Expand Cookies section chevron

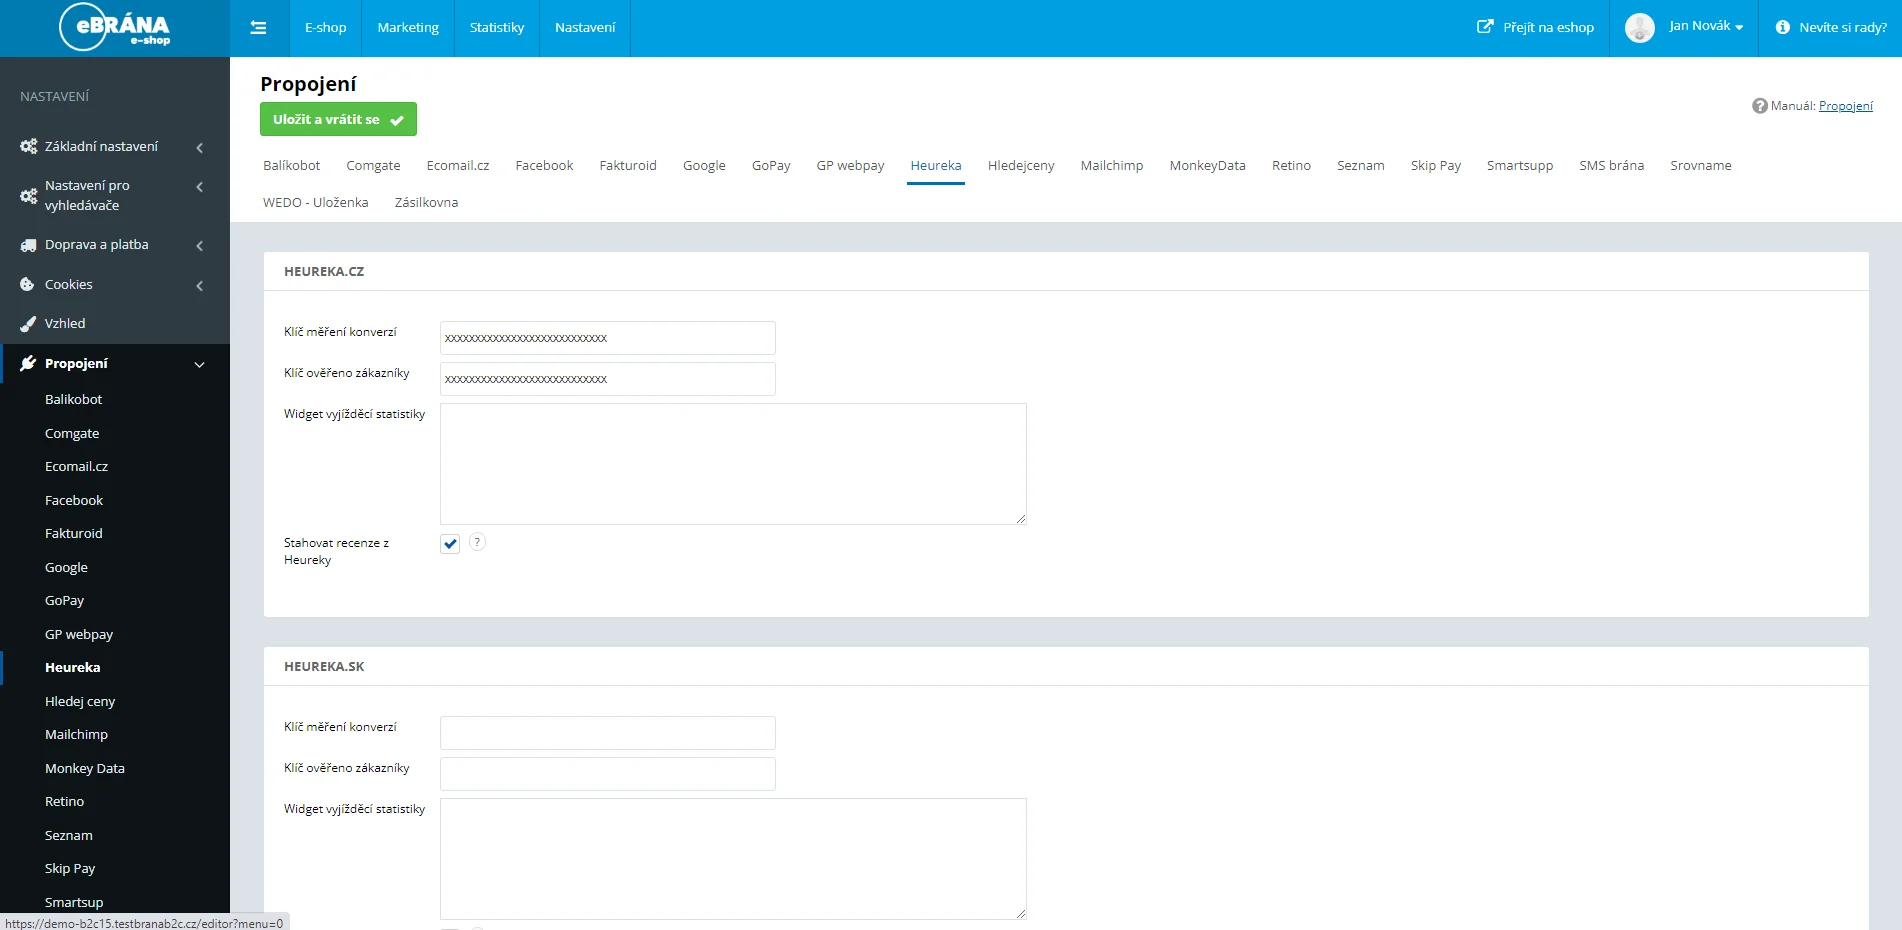(x=200, y=286)
